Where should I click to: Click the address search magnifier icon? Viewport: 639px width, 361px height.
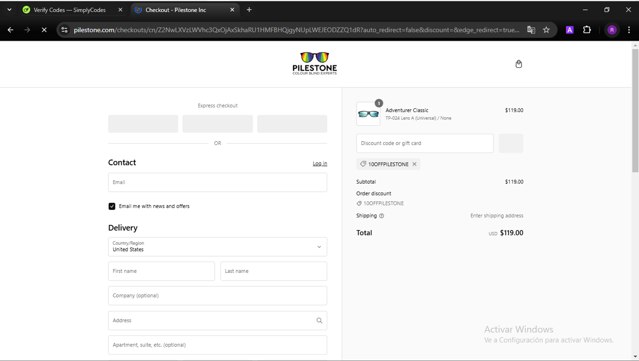(x=319, y=320)
